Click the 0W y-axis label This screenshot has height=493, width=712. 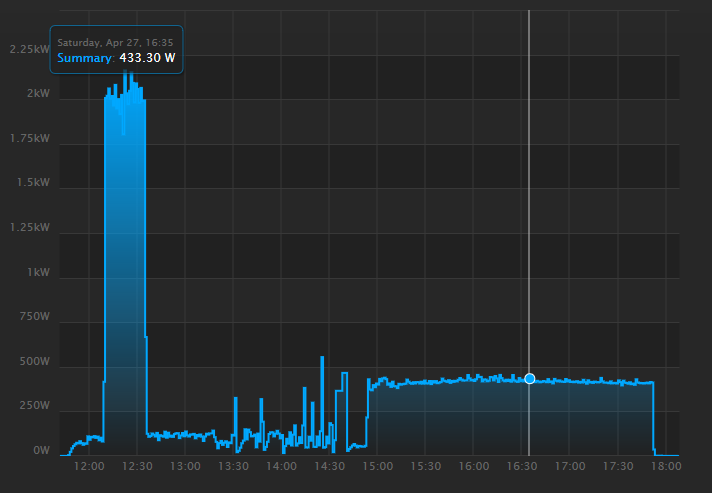41,451
